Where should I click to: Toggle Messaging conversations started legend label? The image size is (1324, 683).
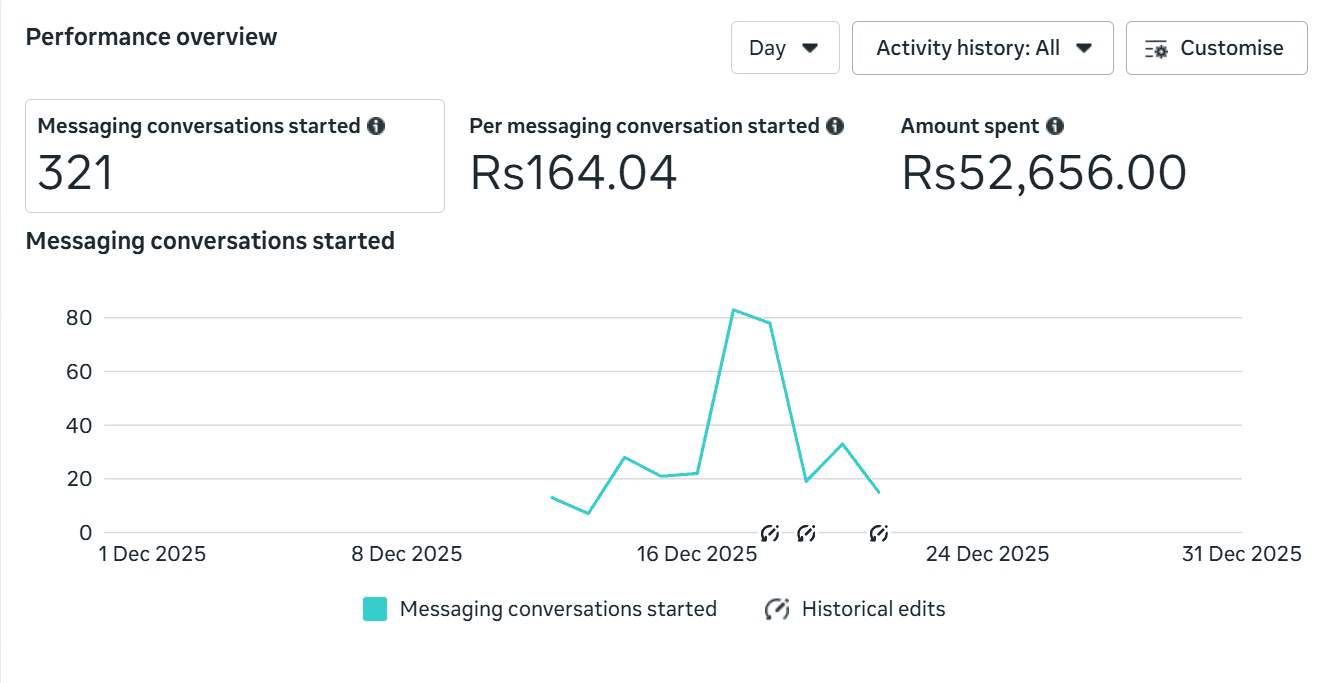pos(558,609)
